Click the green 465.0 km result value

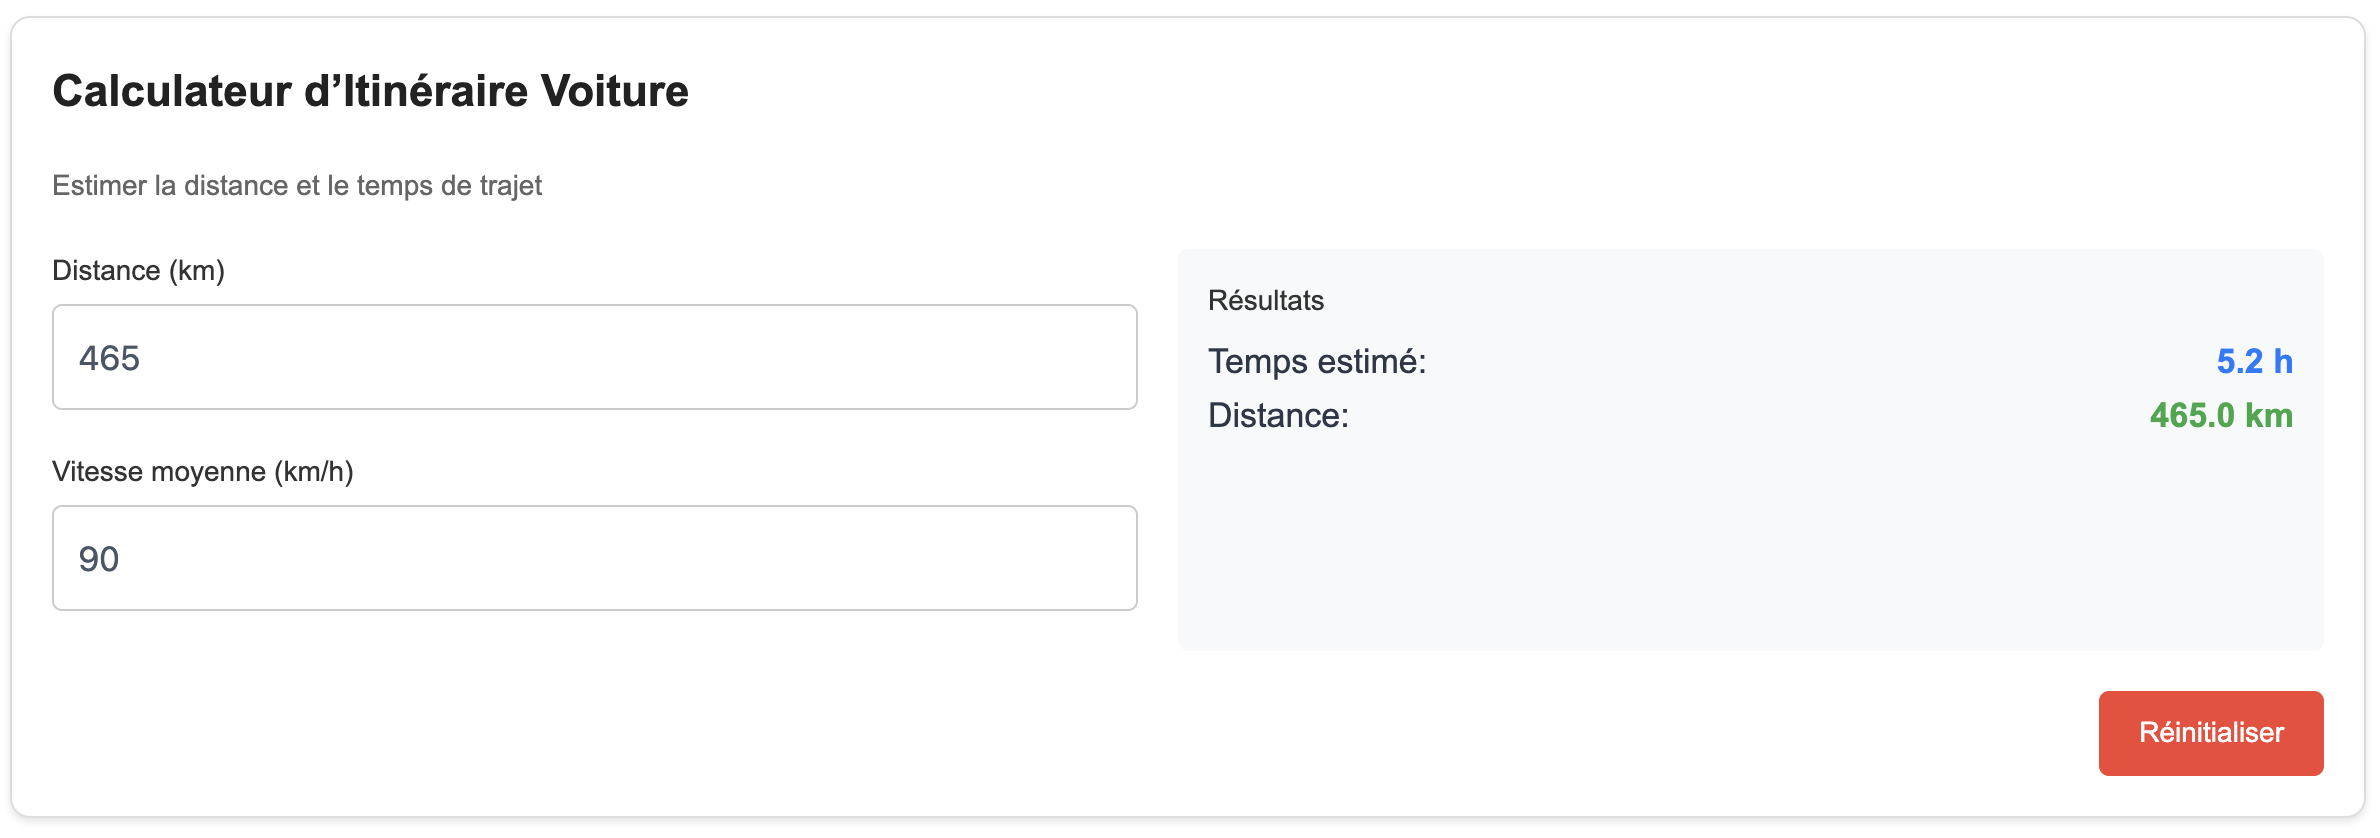tap(2221, 415)
